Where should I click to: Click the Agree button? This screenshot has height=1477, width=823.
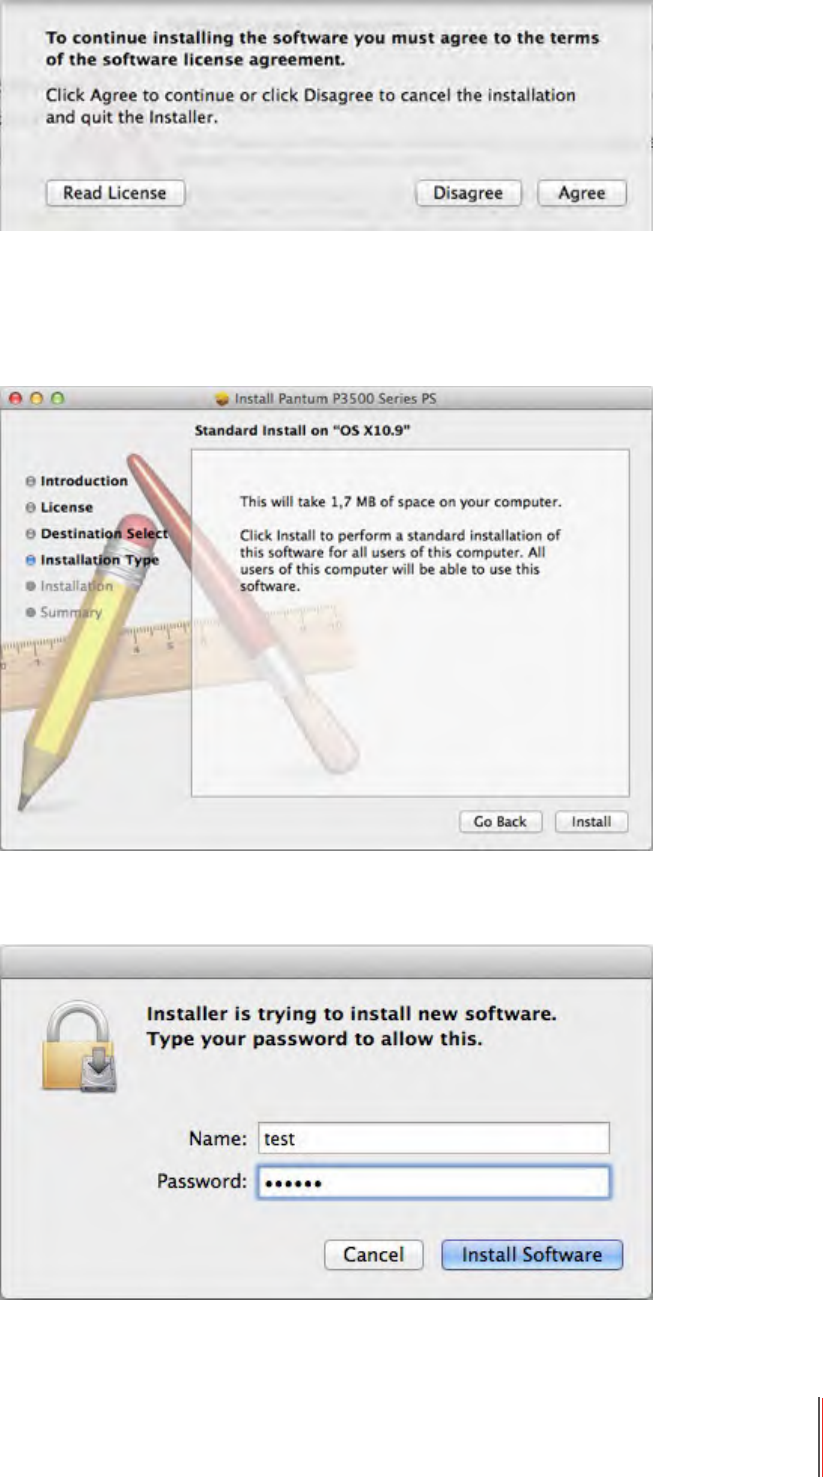point(582,193)
